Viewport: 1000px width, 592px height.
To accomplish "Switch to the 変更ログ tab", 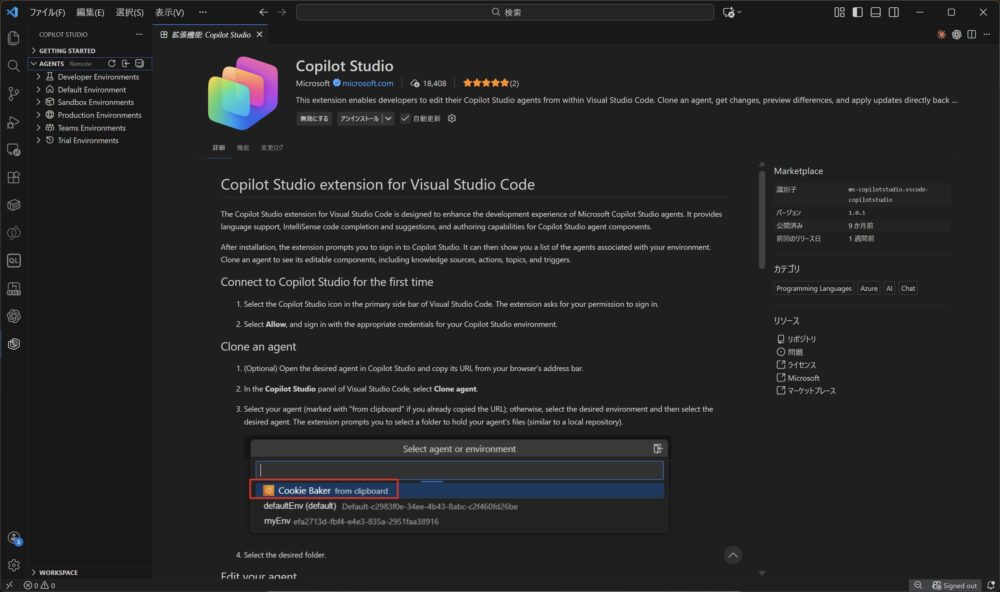I will click(x=272, y=147).
